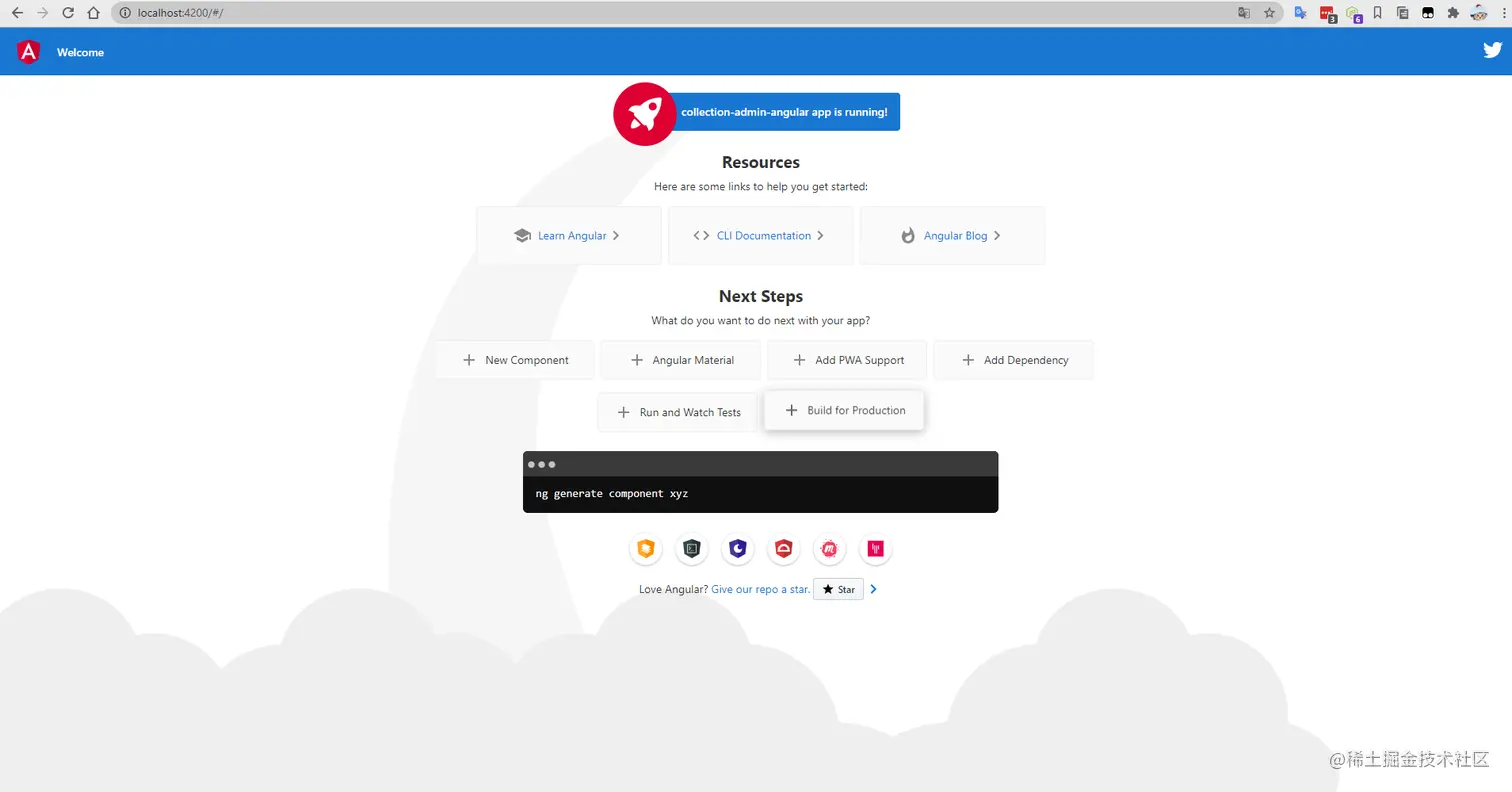This screenshot has height=792, width=1512.
Task: Follow the Give our repo a star link
Action: [x=761, y=590]
